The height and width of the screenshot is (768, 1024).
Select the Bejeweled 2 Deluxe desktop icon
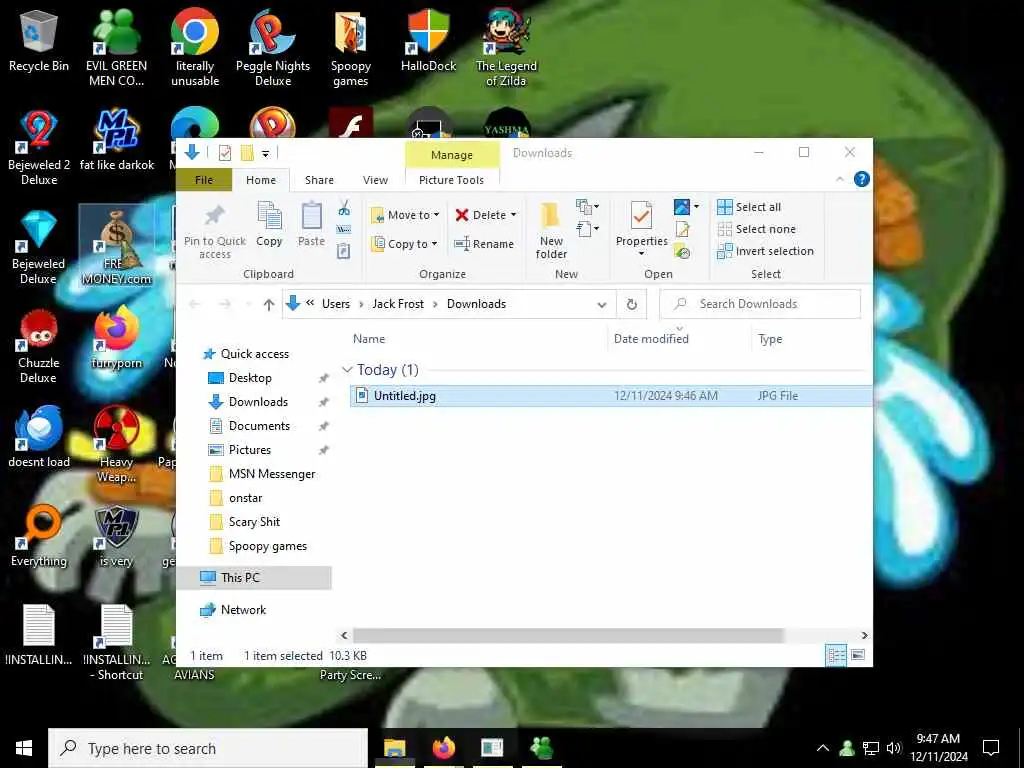(39, 147)
